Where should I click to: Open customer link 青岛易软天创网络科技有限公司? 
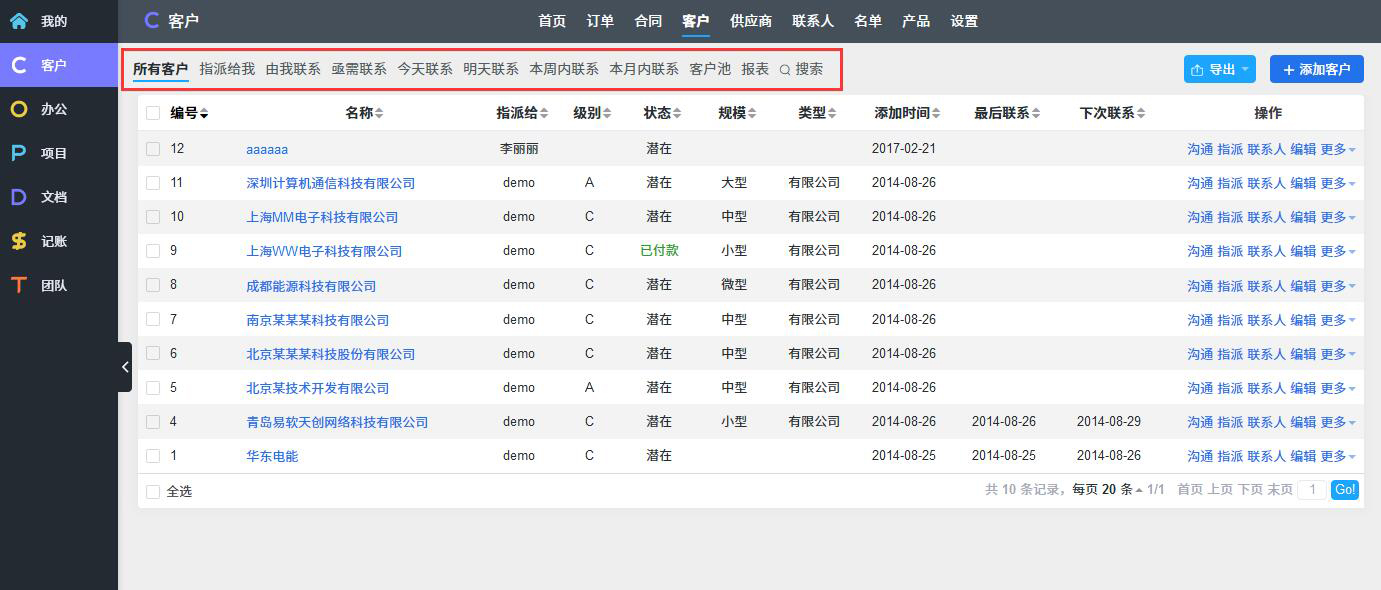pos(337,422)
